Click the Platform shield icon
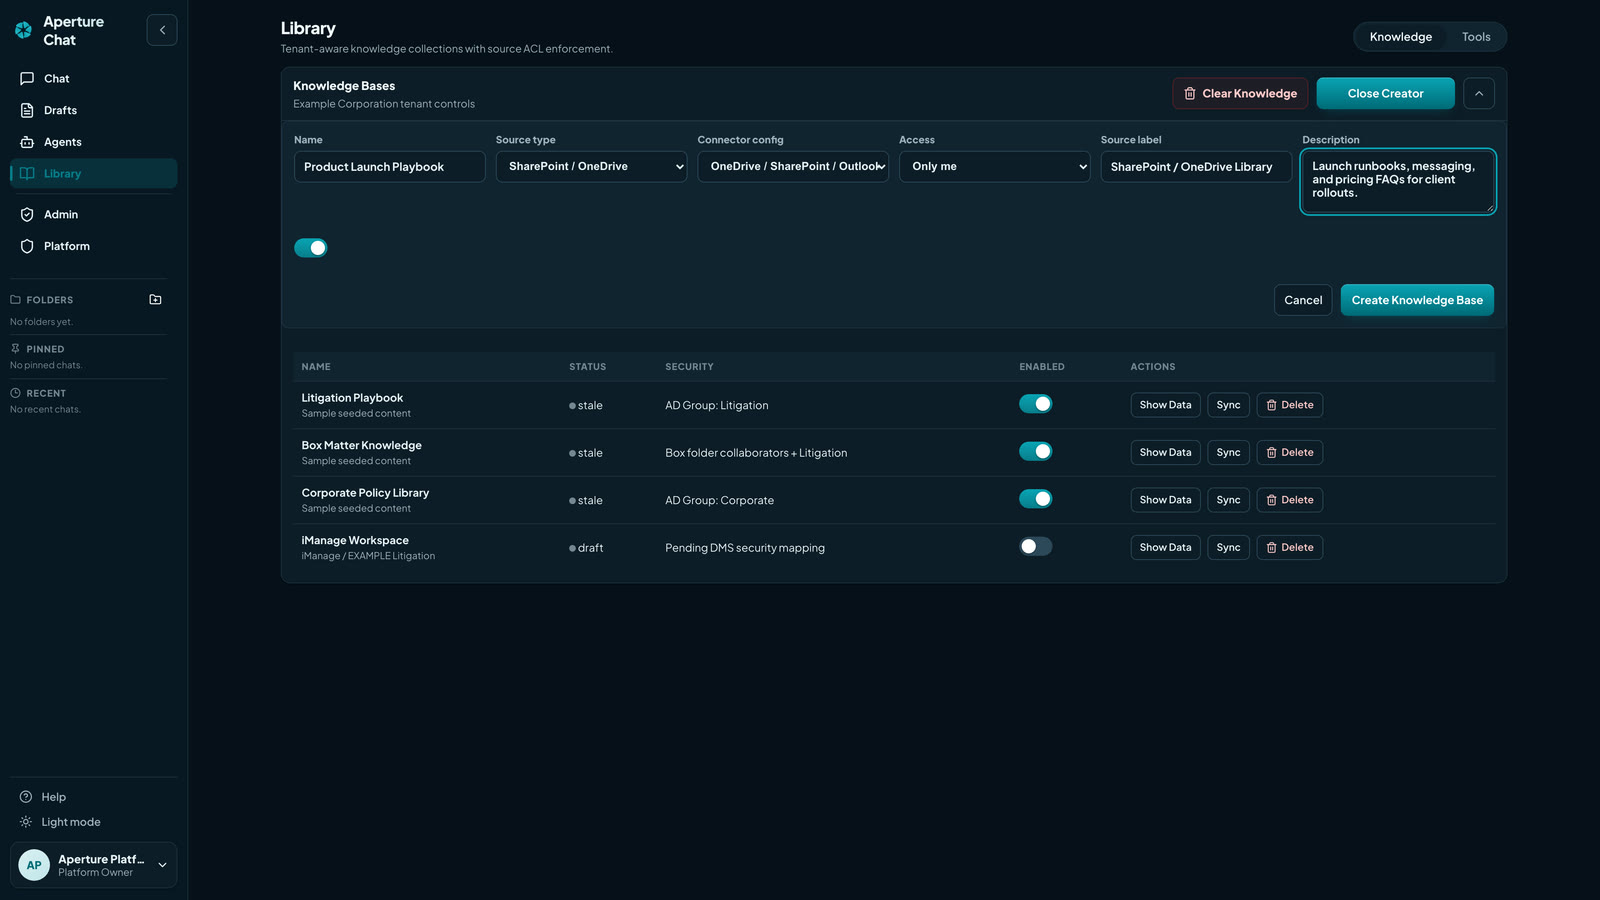Viewport: 1600px width, 900px height. pos(27,246)
